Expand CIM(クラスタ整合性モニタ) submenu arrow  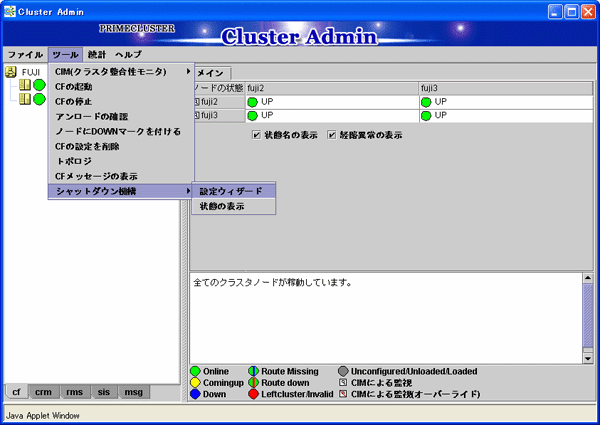(188, 71)
